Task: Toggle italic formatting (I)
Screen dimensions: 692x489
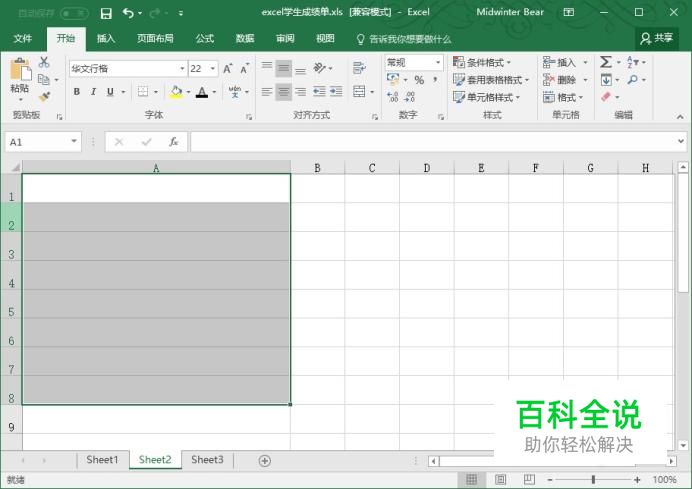Action: coord(94,92)
